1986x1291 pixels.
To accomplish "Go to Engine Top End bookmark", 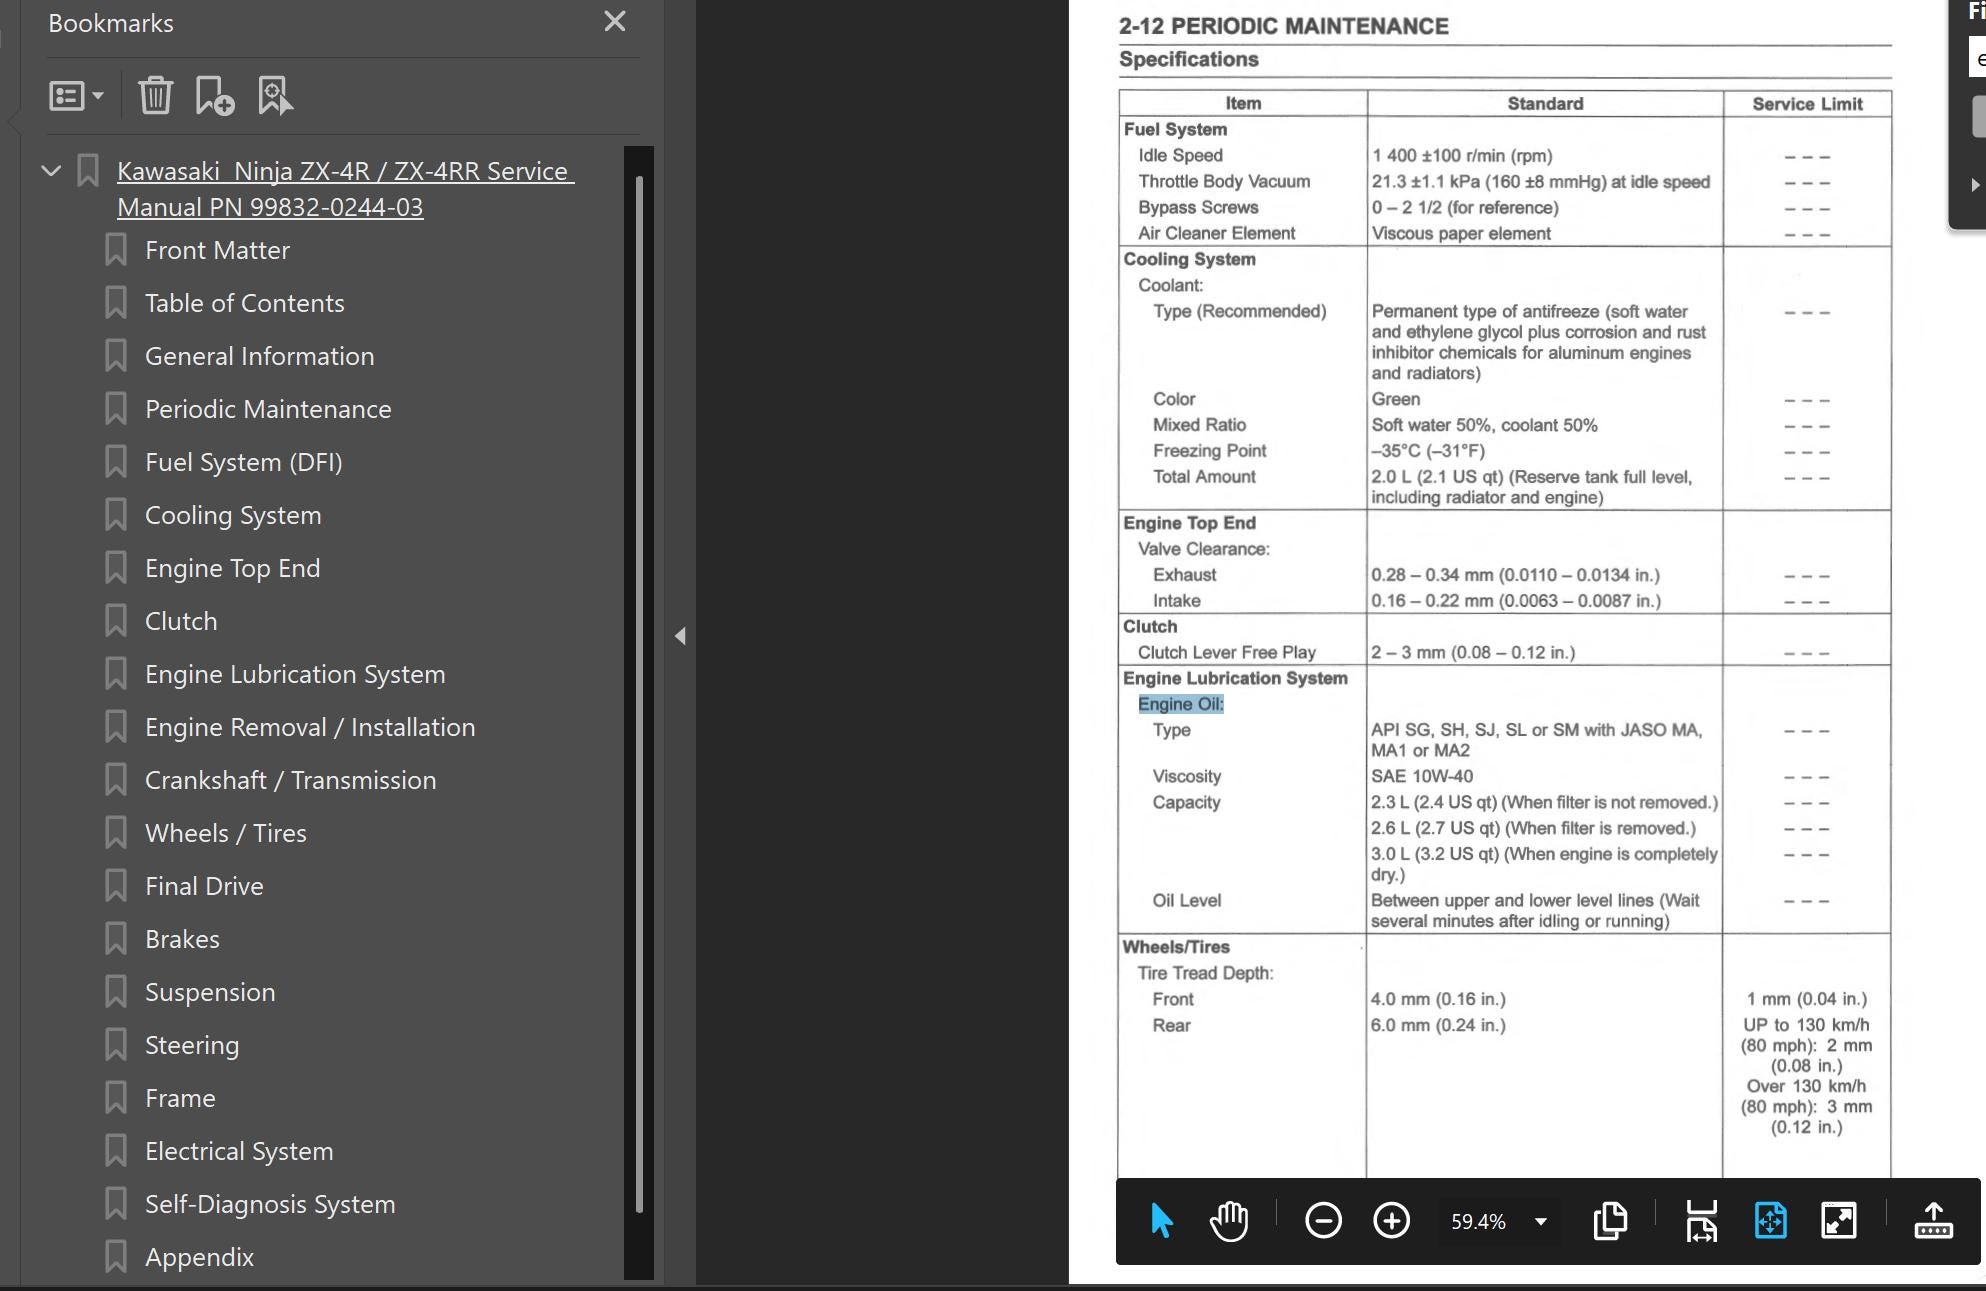I will pos(232,568).
